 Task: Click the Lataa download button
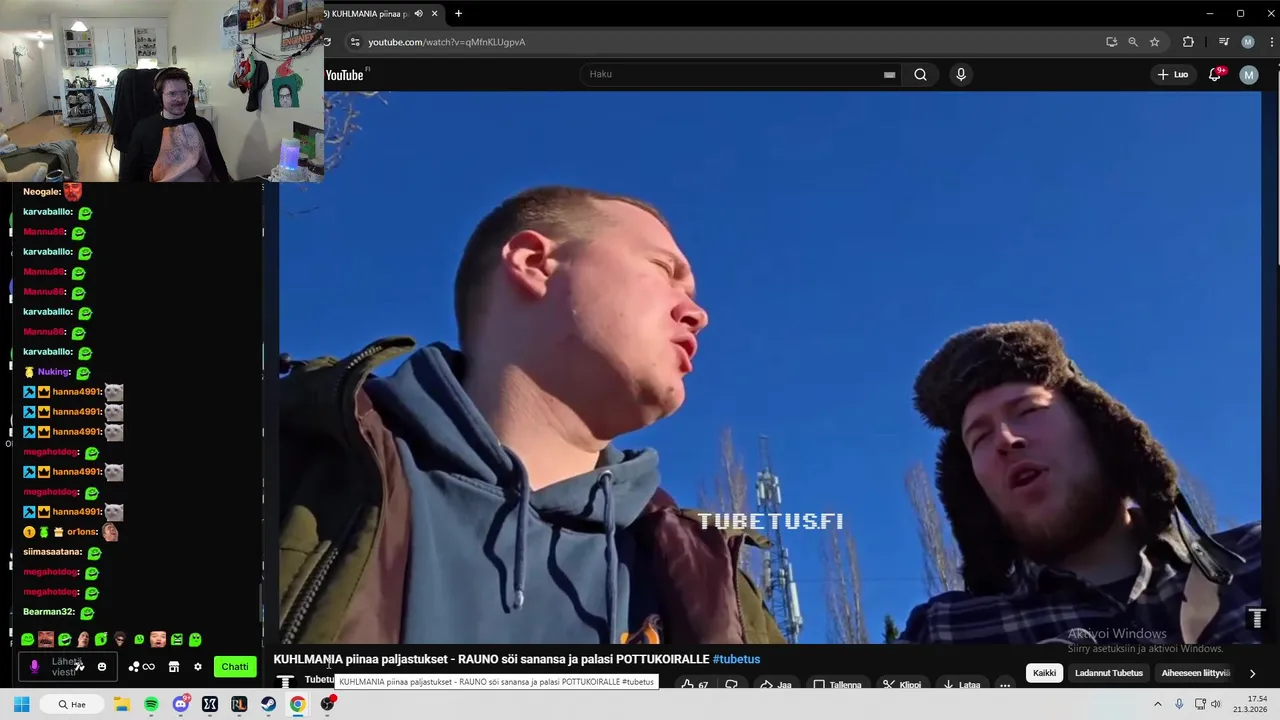[x=961, y=685]
